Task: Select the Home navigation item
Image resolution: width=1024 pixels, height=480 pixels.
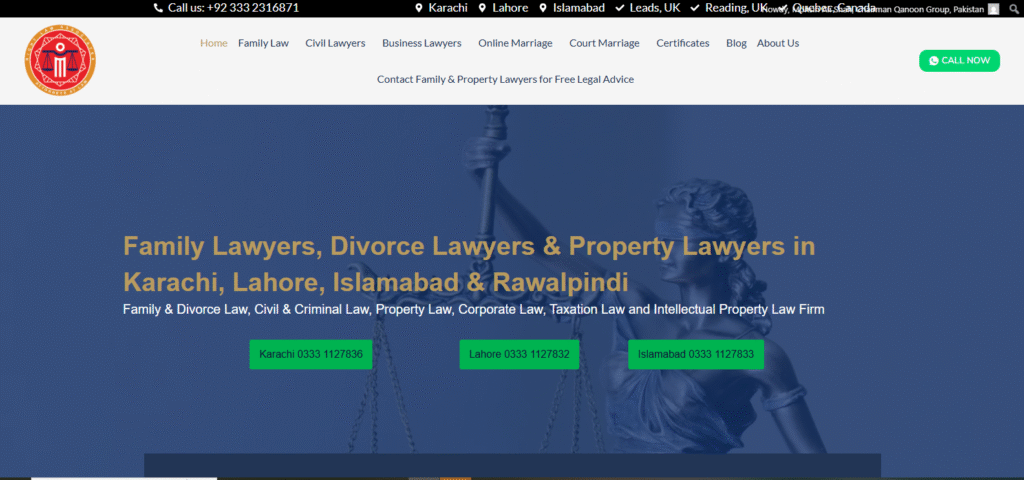Action: [x=214, y=43]
